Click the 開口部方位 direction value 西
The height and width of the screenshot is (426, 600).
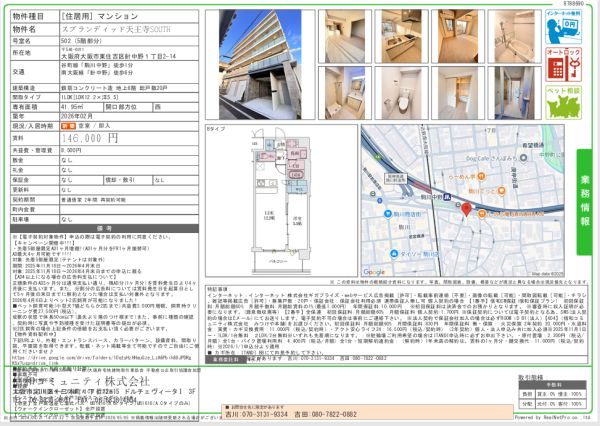(x=157, y=108)
